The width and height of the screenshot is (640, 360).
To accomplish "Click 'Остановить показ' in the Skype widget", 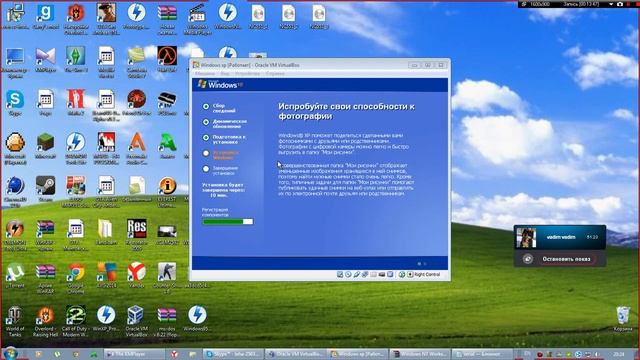I will point(566,259).
